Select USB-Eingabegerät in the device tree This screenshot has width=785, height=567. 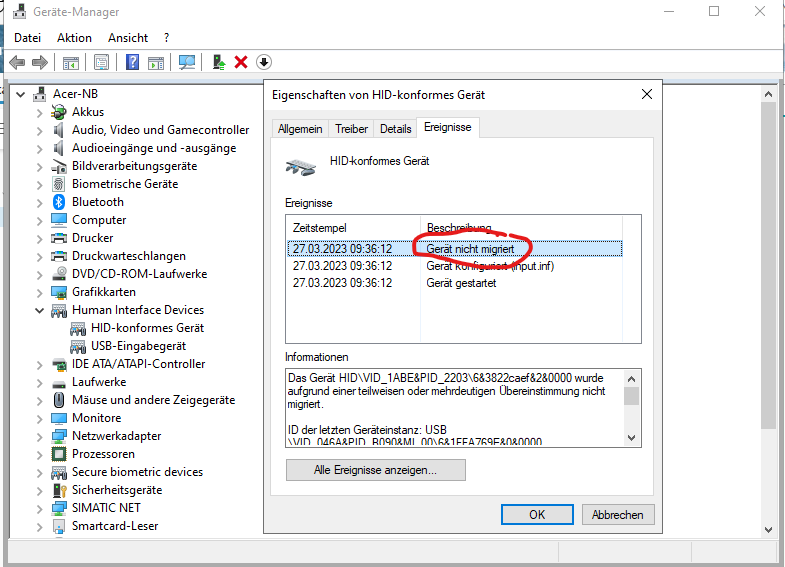click(x=136, y=346)
